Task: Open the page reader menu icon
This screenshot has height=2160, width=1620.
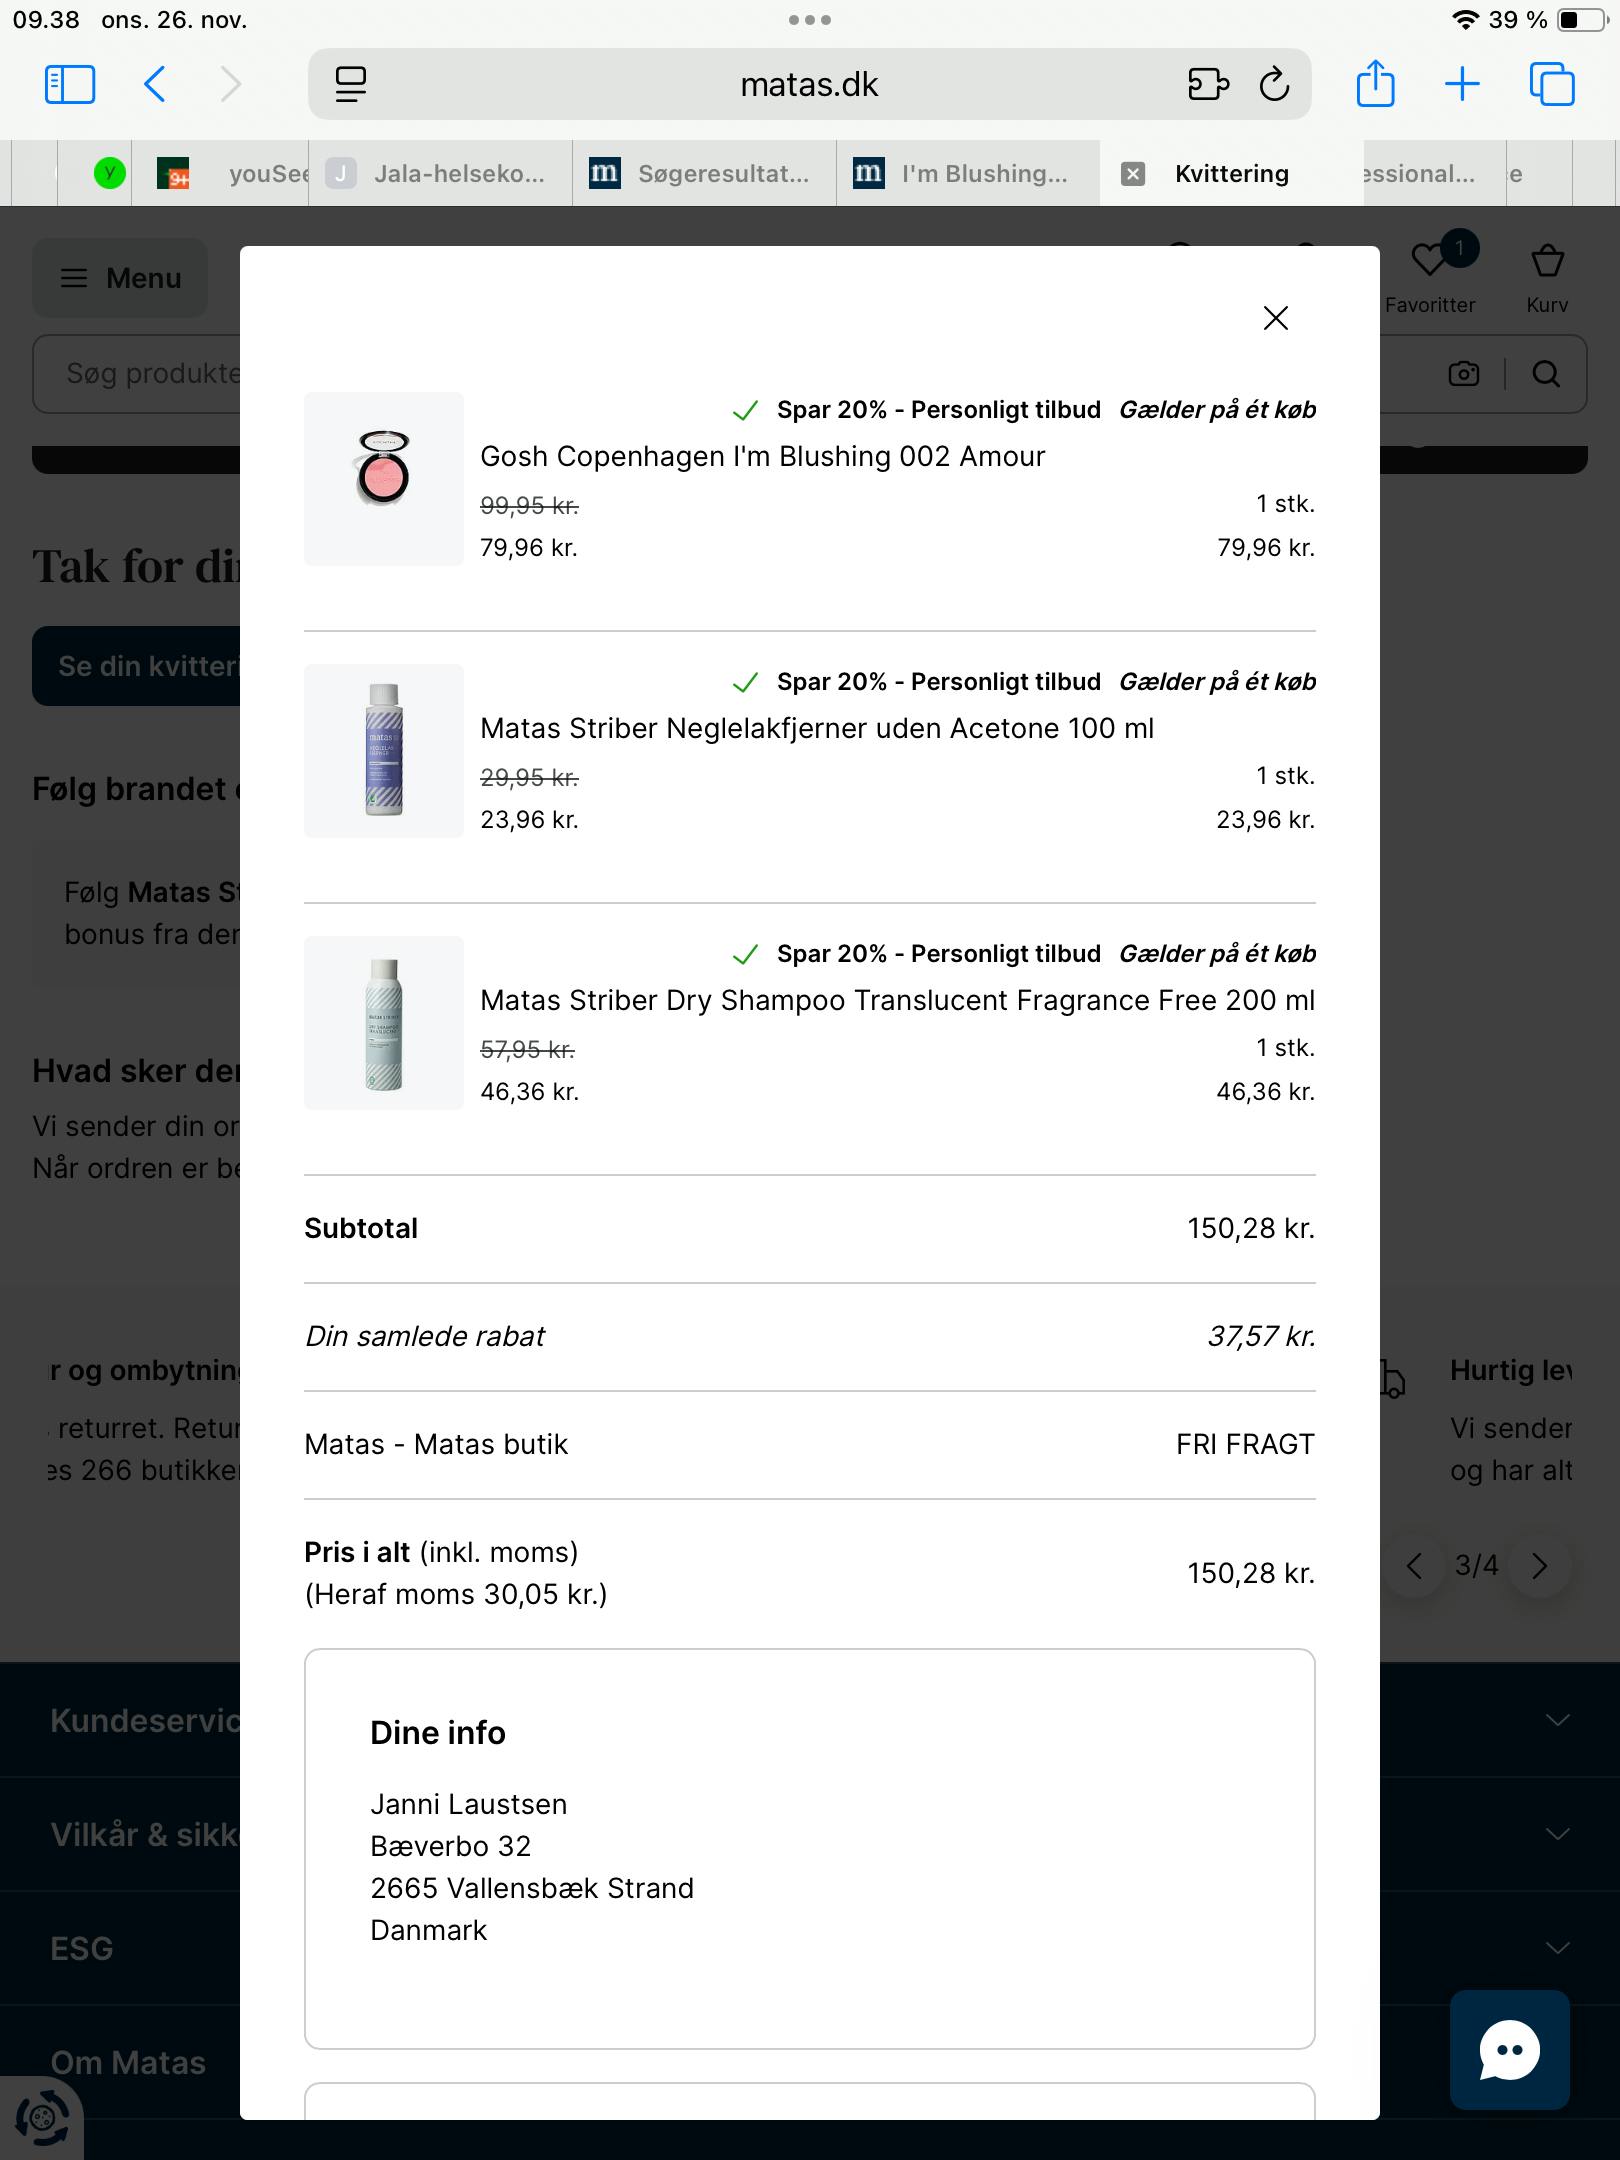Action: coord(350,85)
